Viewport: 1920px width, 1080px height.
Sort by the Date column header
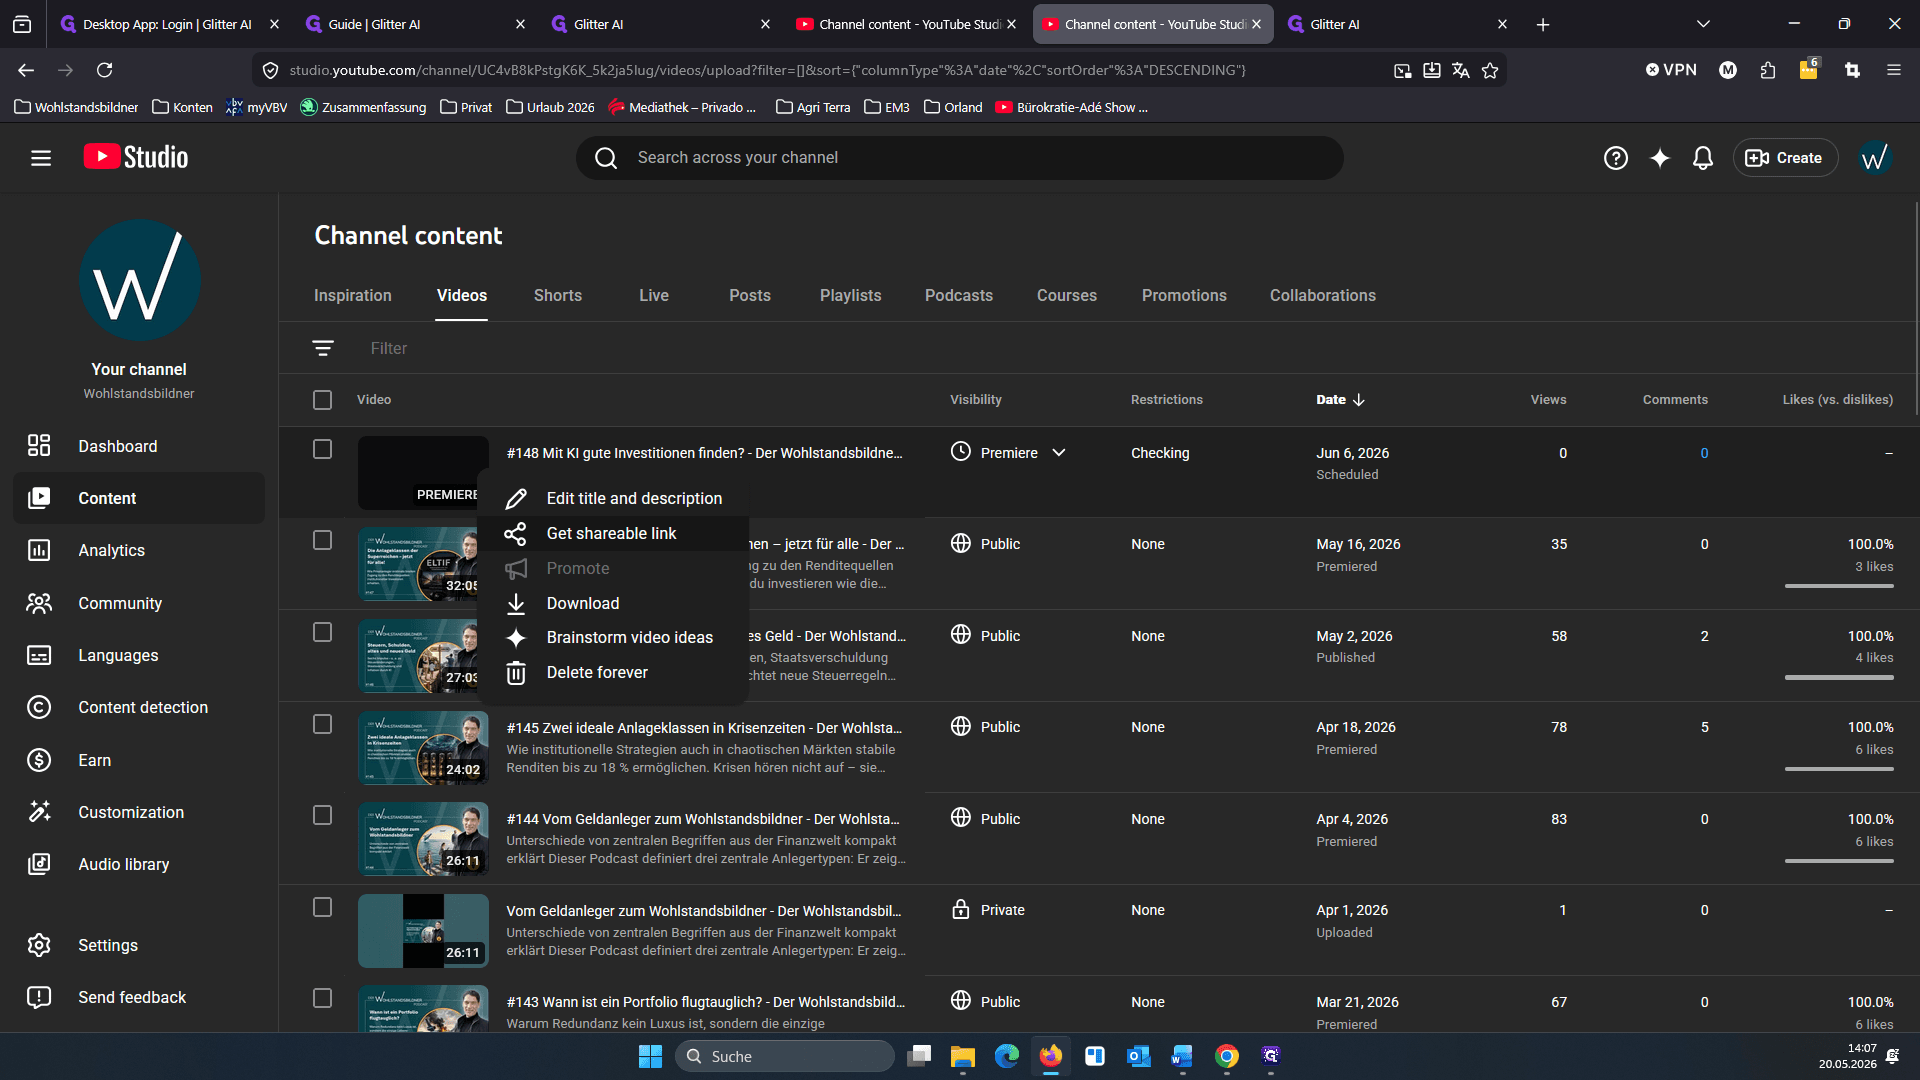(x=1340, y=400)
